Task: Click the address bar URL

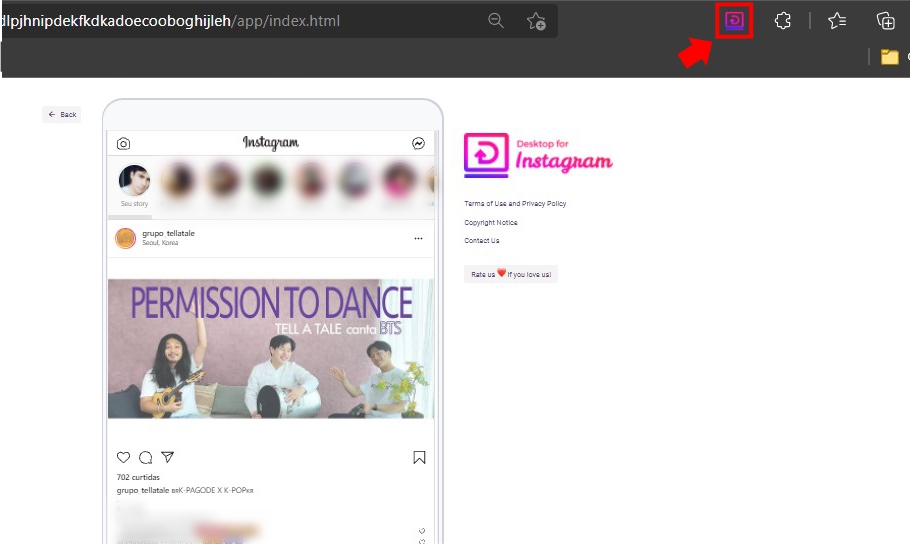Action: 170,21
